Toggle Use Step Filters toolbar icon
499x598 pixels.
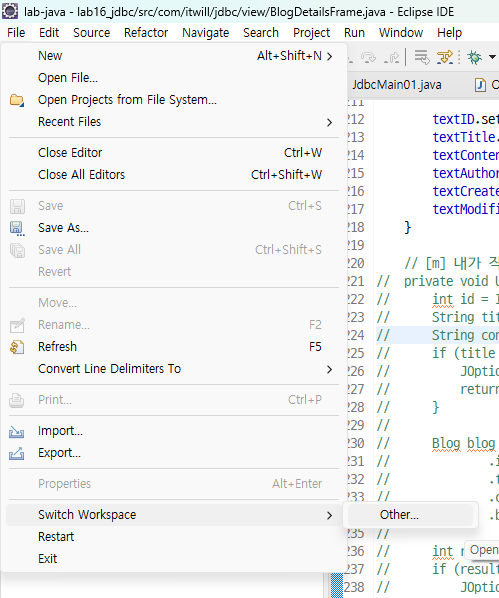click(x=445, y=57)
